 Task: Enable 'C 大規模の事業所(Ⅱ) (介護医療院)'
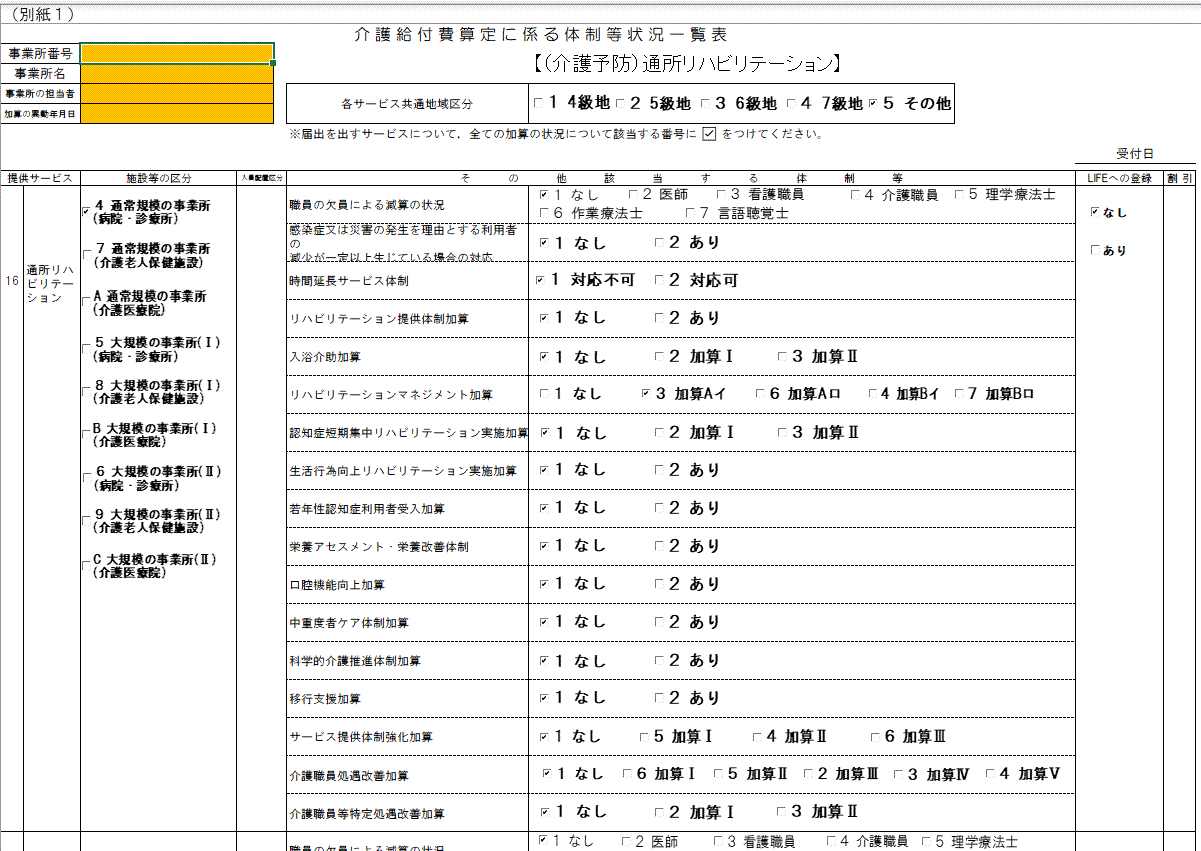(x=86, y=565)
